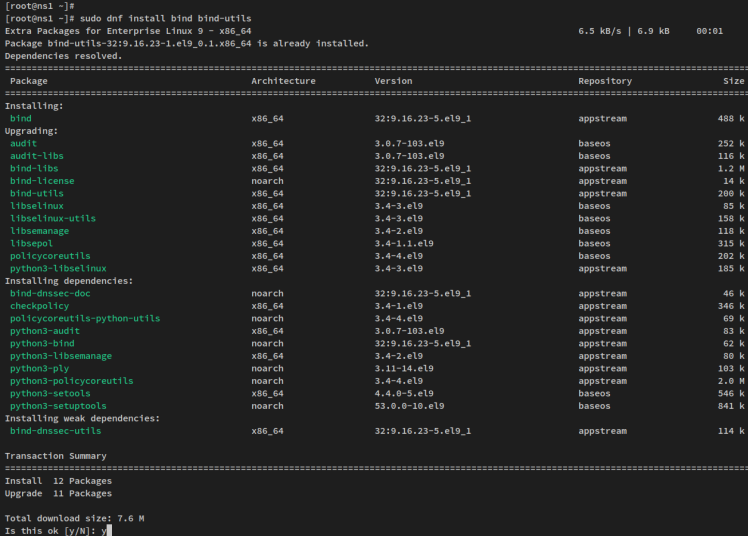Click the 'Installing weak dependencies:' section heading
The height and width of the screenshot is (536, 748).
82,418
